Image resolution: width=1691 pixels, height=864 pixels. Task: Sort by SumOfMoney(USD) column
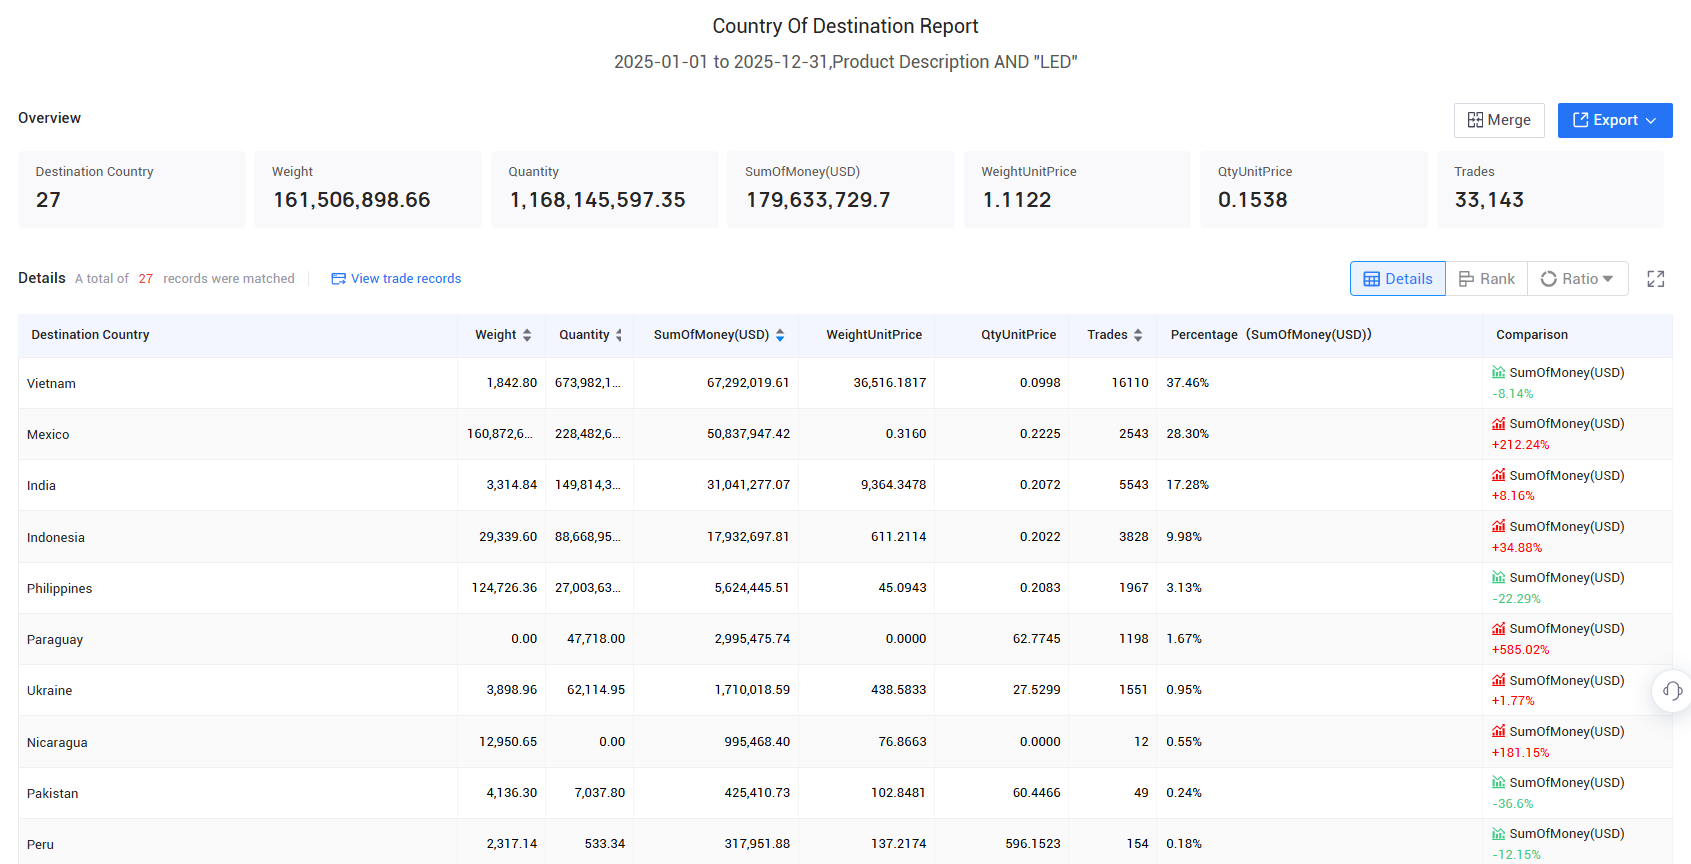780,335
